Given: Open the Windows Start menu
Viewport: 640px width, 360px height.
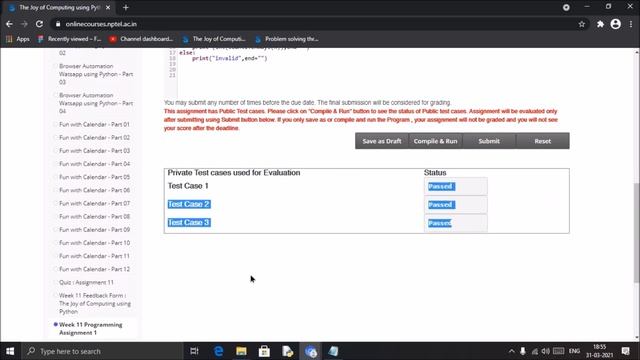Looking at the screenshot, I should pyautogui.click(x=10, y=351).
